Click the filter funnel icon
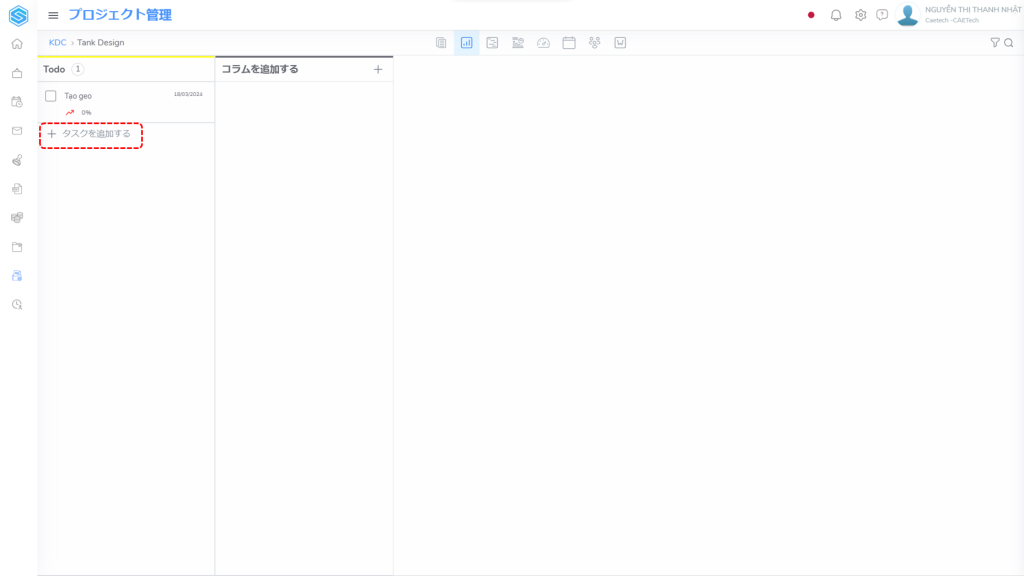Viewport: 1024px width, 576px height. pyautogui.click(x=994, y=43)
